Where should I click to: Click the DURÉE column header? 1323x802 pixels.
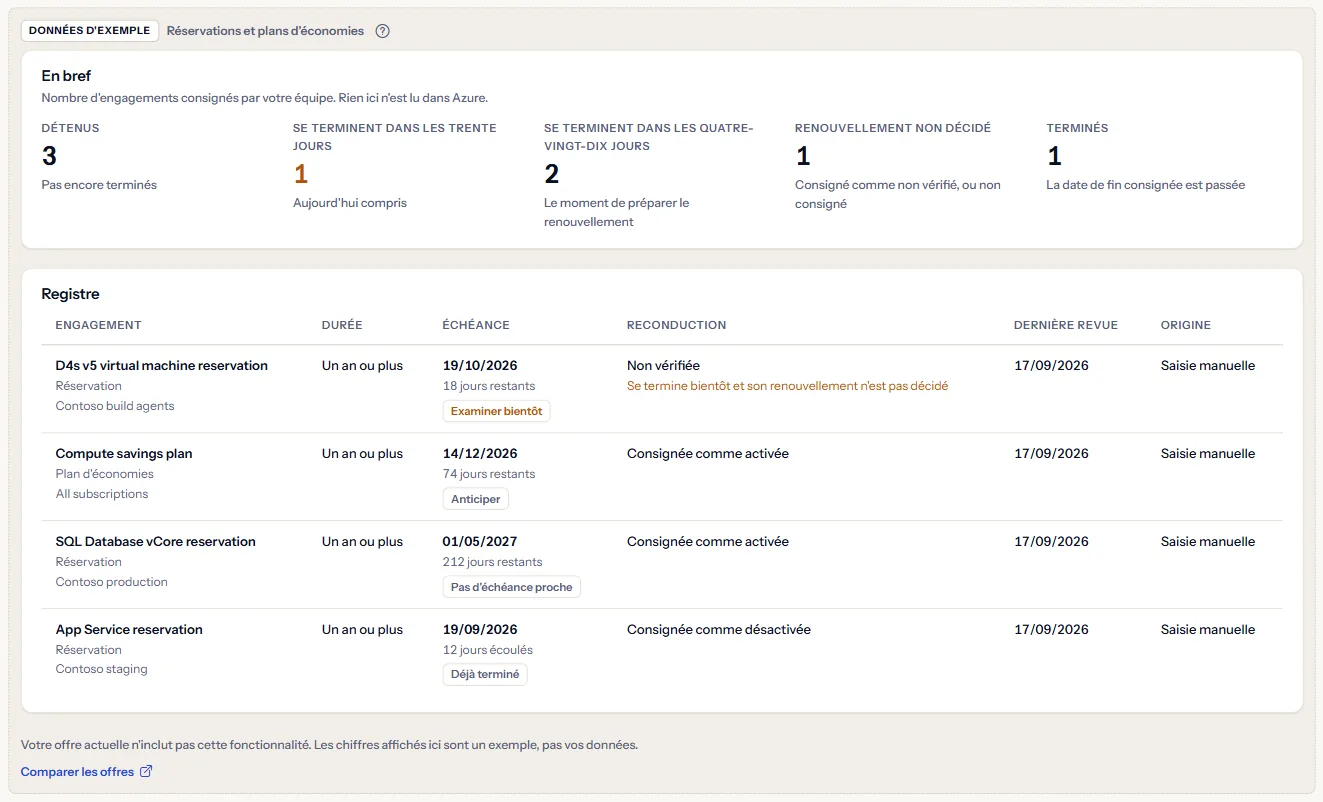342,325
